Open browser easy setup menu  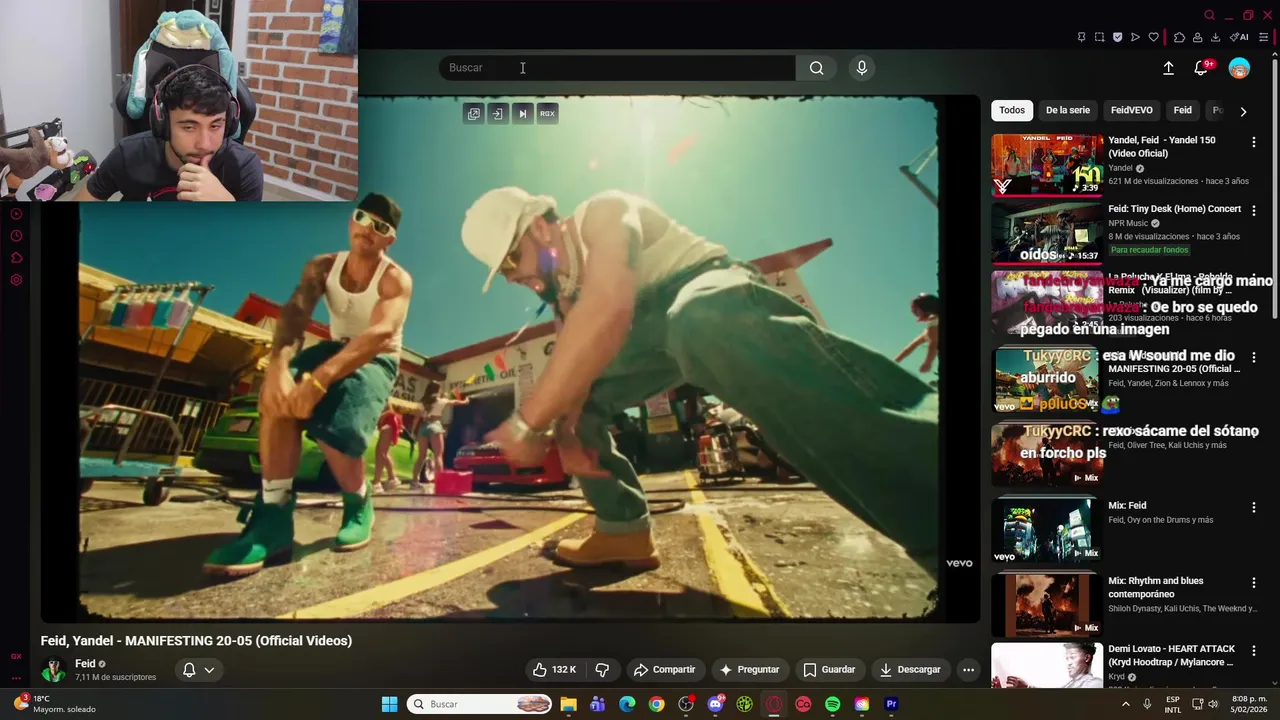click(x=1263, y=37)
